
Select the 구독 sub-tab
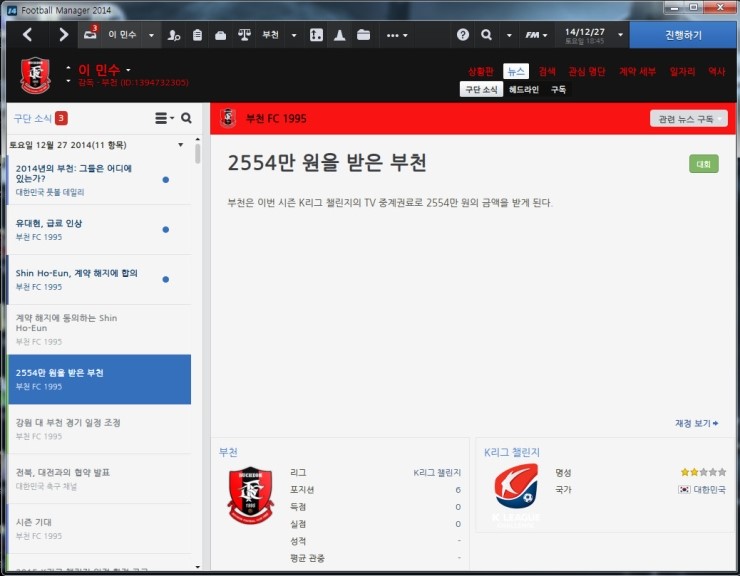tap(558, 89)
